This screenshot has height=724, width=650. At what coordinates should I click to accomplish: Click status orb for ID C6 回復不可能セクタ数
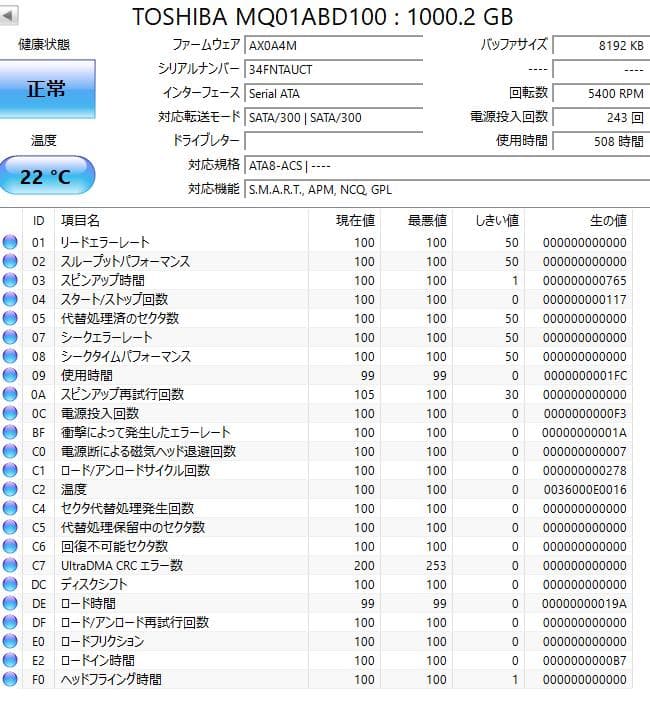(10, 546)
